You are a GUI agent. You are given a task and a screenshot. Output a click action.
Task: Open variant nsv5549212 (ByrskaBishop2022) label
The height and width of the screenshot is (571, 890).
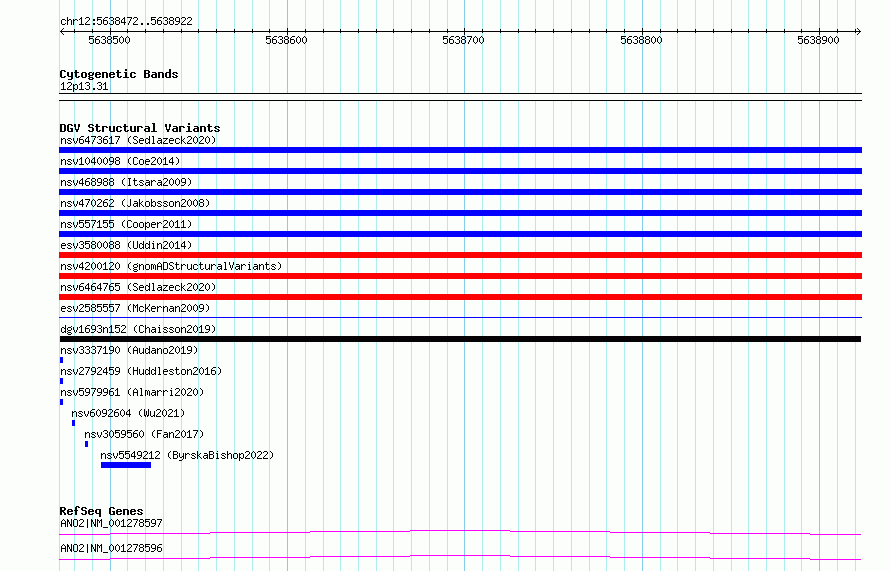(x=187, y=455)
